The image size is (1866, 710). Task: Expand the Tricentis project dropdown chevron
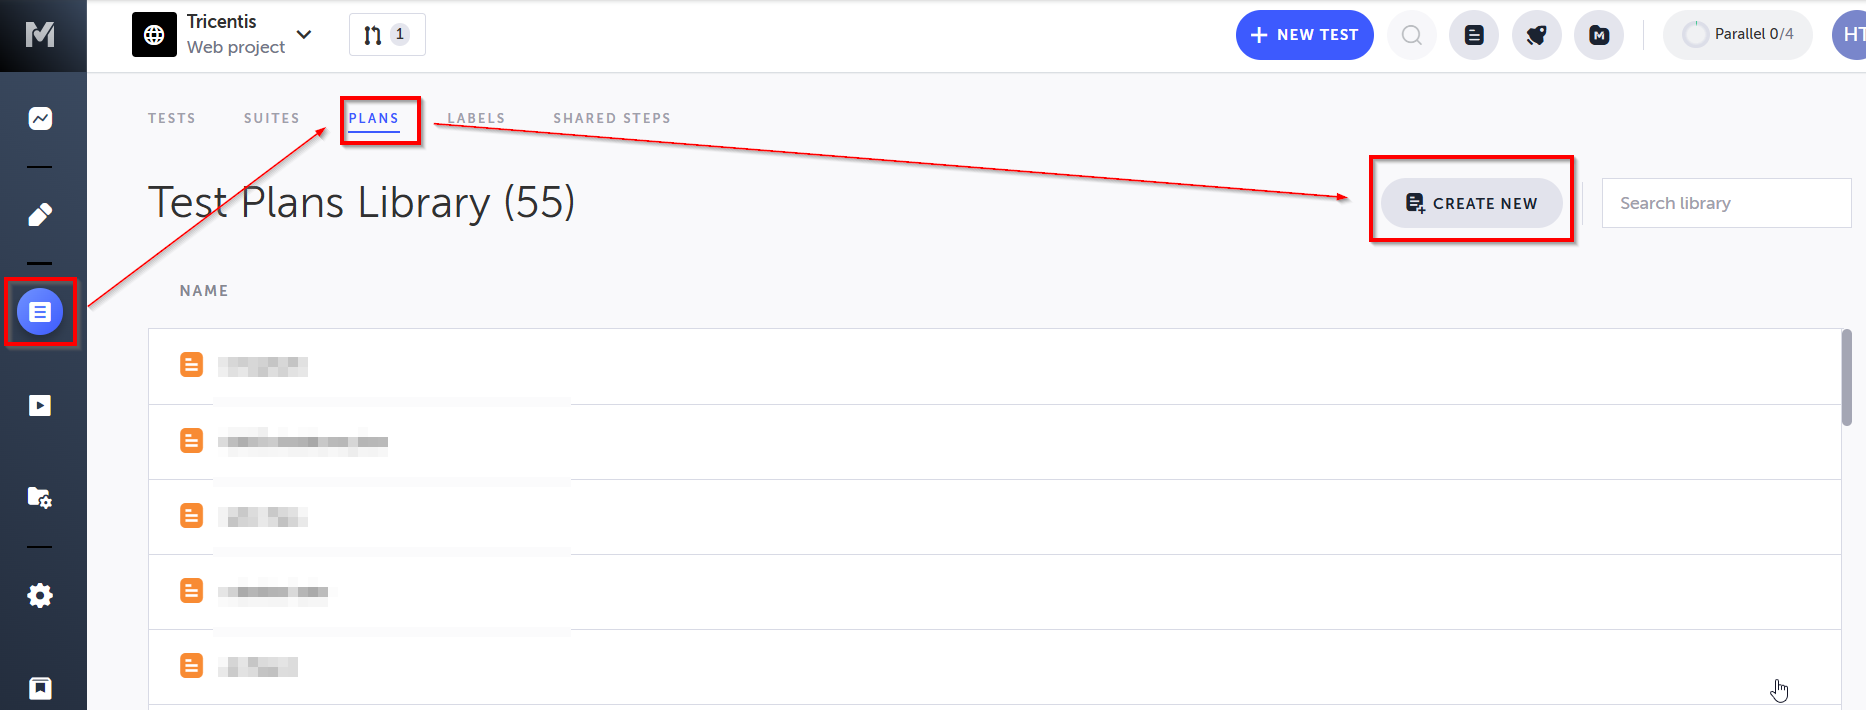click(304, 34)
